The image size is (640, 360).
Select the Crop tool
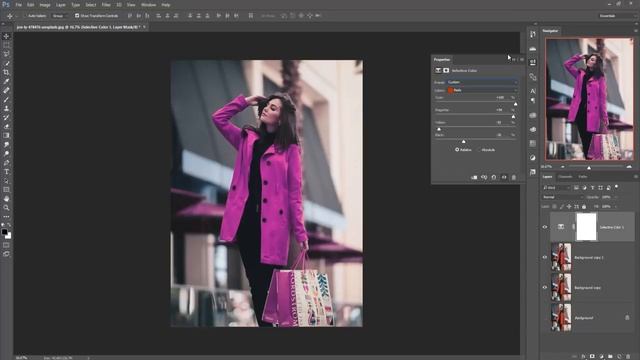pyautogui.click(x=6, y=72)
